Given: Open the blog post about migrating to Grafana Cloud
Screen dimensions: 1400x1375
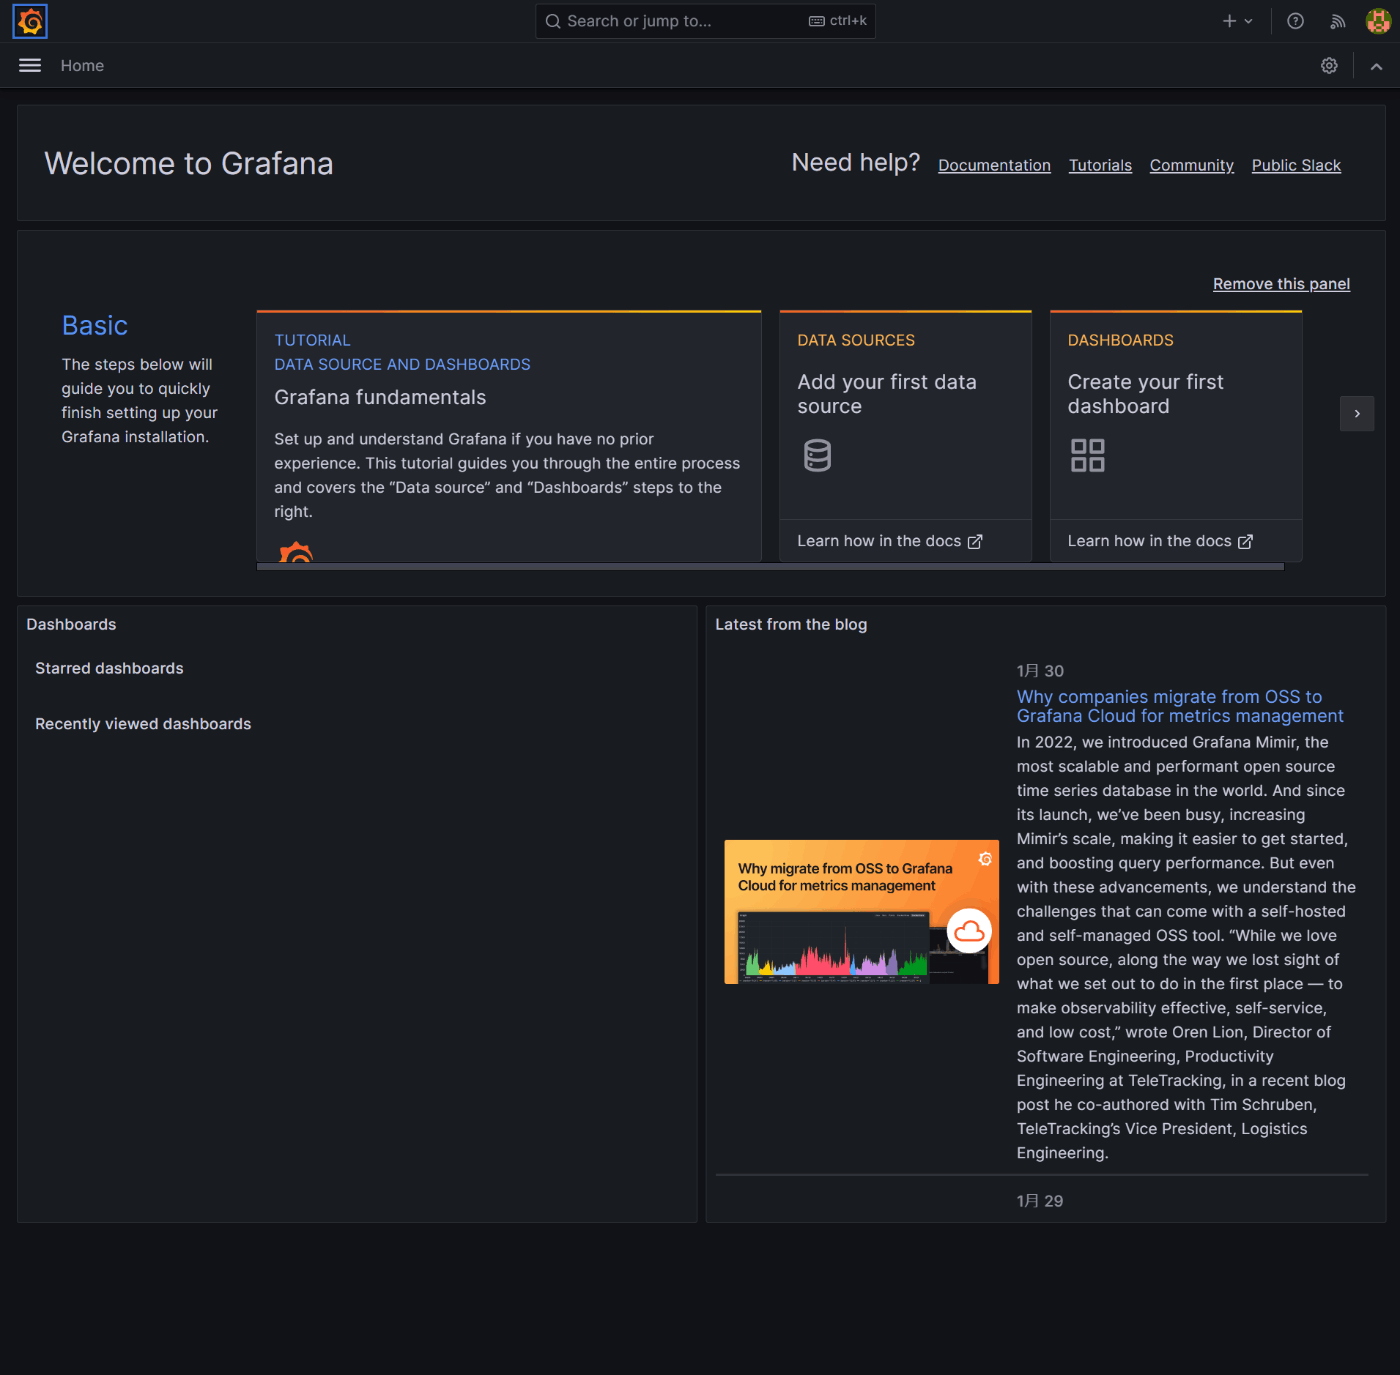Looking at the screenshot, I should click(x=1180, y=706).
